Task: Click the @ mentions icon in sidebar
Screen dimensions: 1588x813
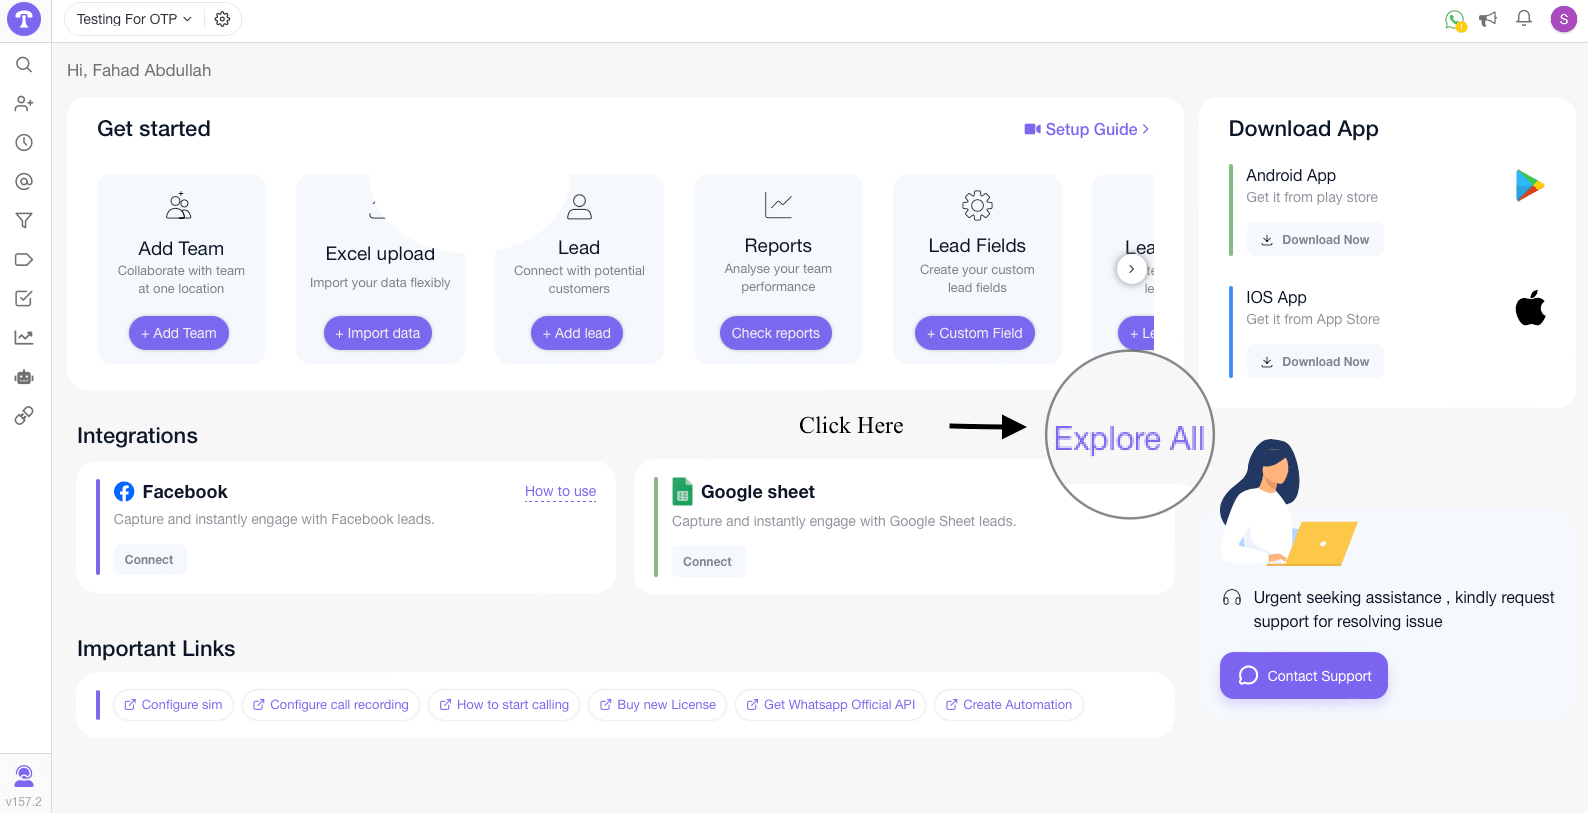Action: coord(24,181)
